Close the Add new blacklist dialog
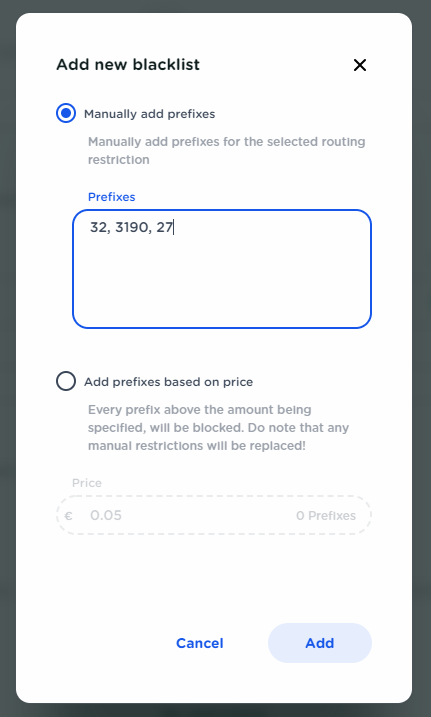The image size is (431, 717). 360,65
